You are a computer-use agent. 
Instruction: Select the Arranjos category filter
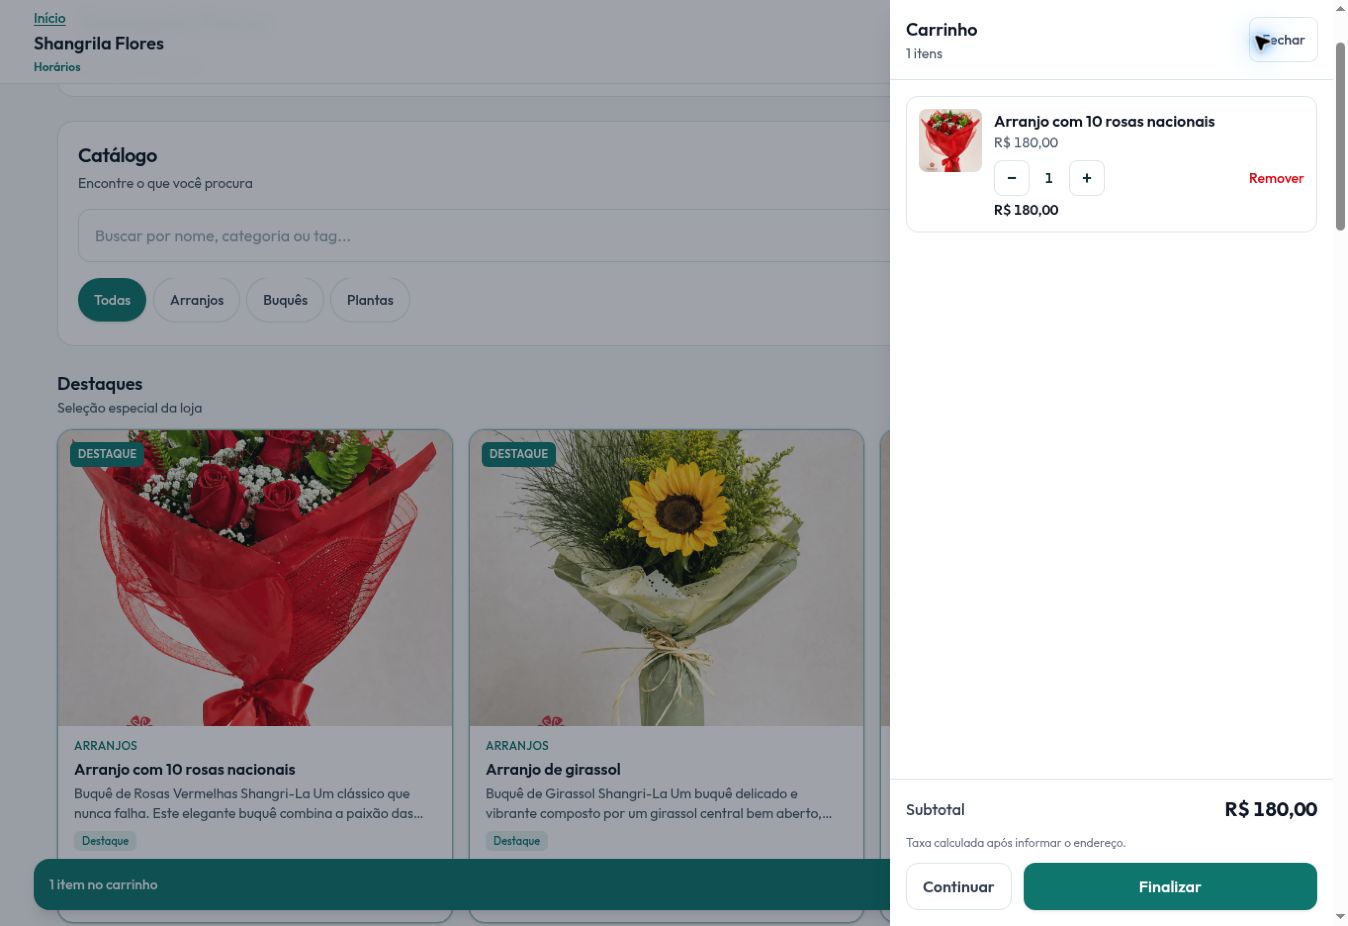(197, 300)
